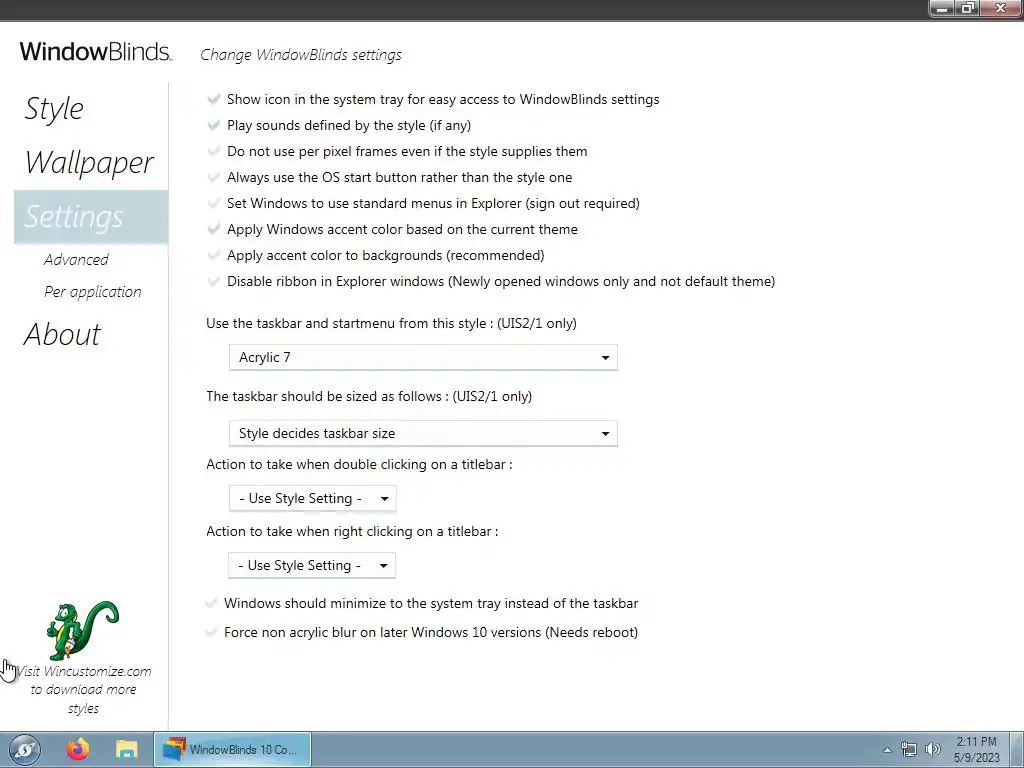
Task: Go to the Wallpaper section
Action: tap(89, 163)
